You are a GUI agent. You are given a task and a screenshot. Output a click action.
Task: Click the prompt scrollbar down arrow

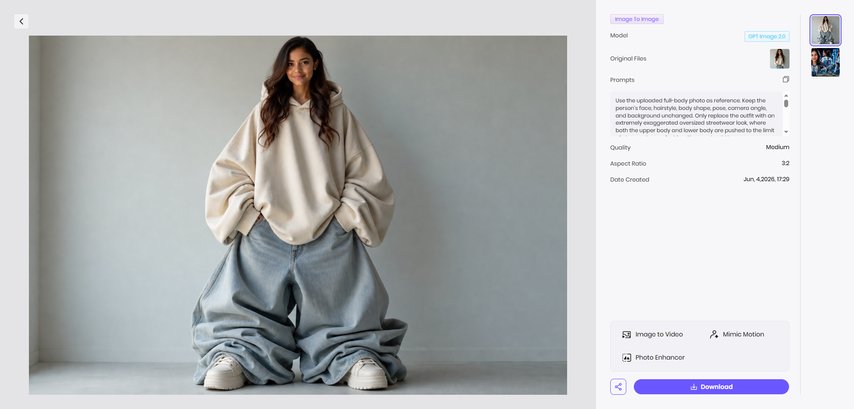point(786,132)
